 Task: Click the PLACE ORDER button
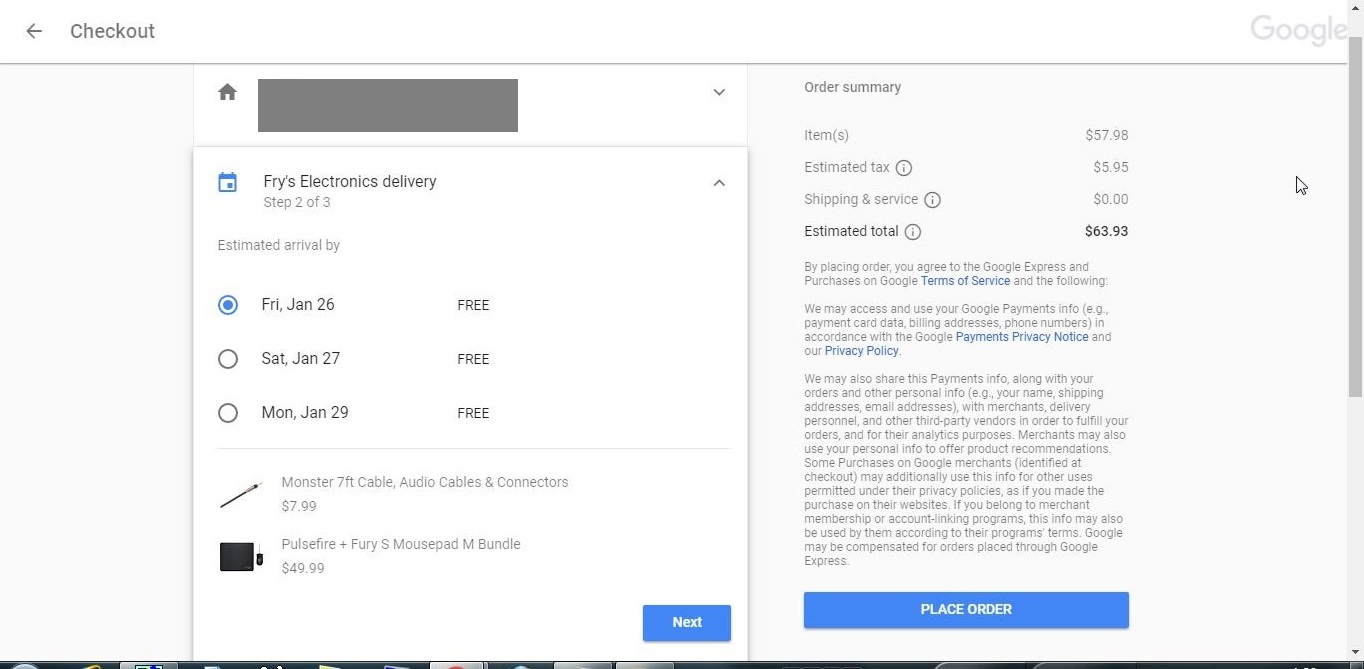[x=966, y=610]
